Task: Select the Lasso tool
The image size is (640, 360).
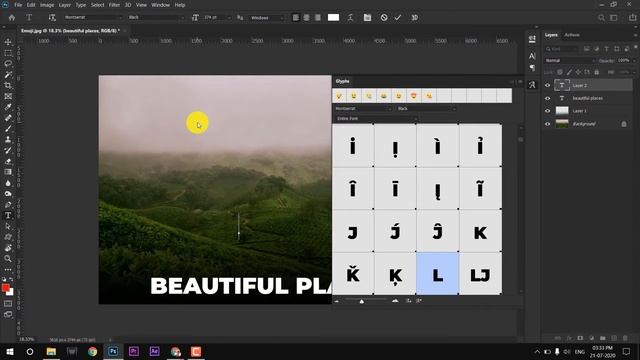Action: [8, 64]
